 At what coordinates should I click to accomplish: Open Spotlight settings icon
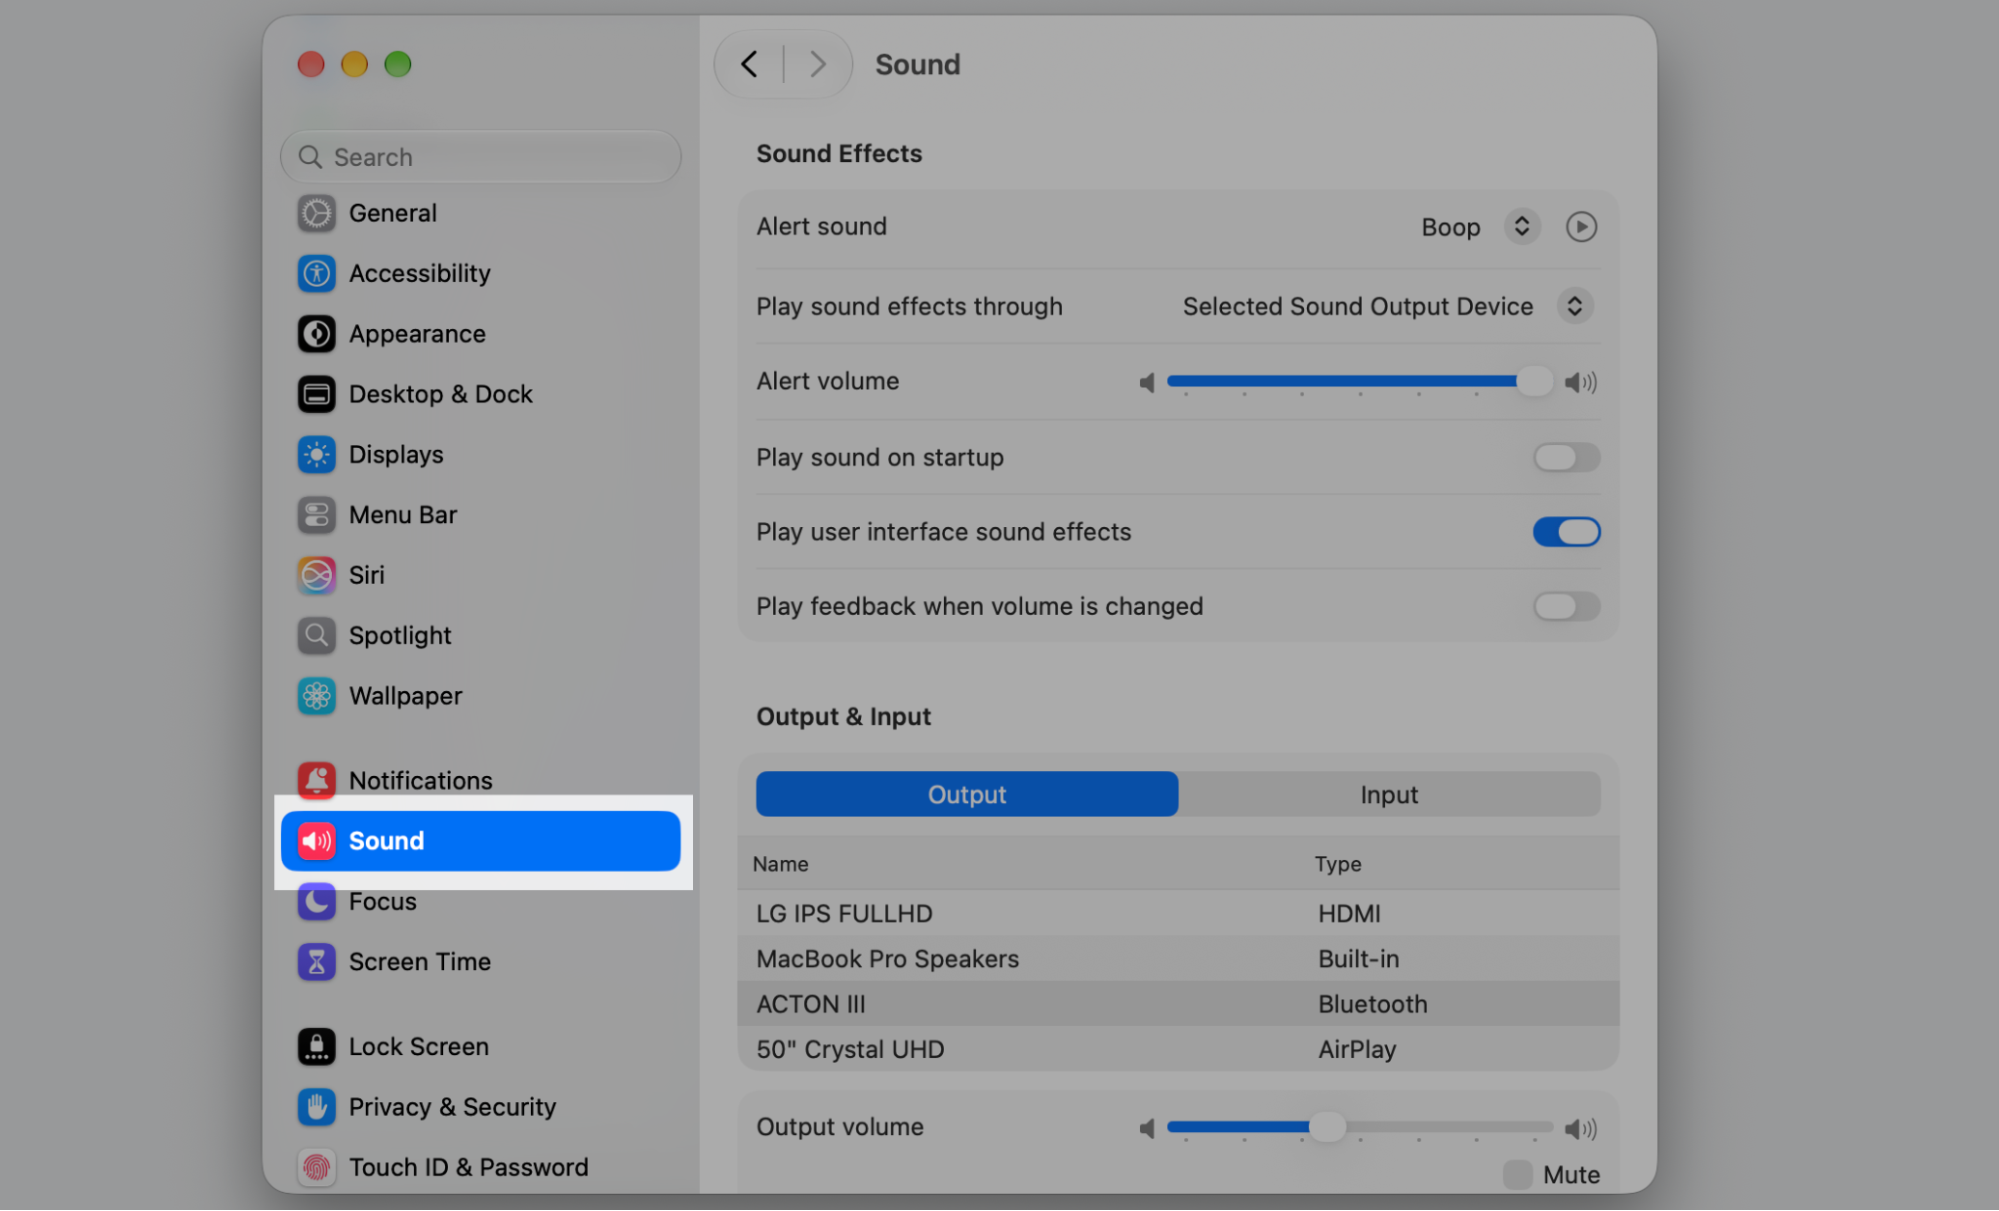click(x=316, y=635)
